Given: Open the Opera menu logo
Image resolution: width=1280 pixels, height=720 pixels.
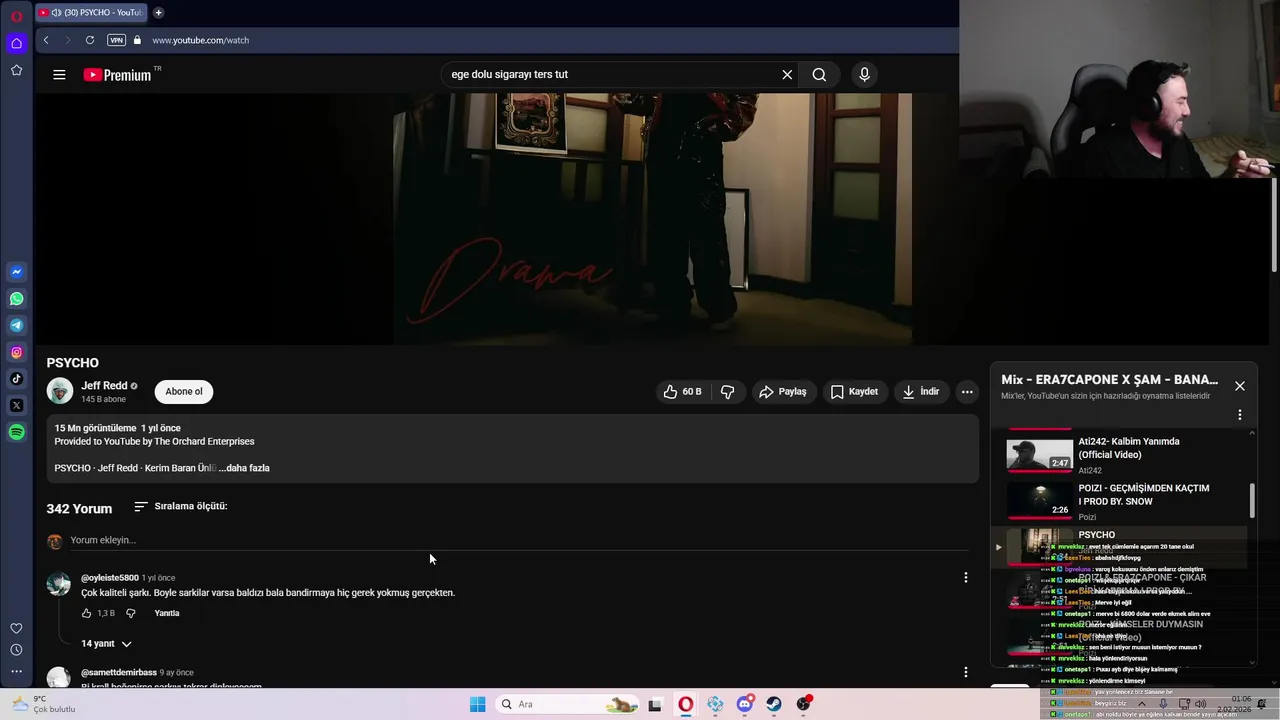Looking at the screenshot, I should [x=16, y=16].
